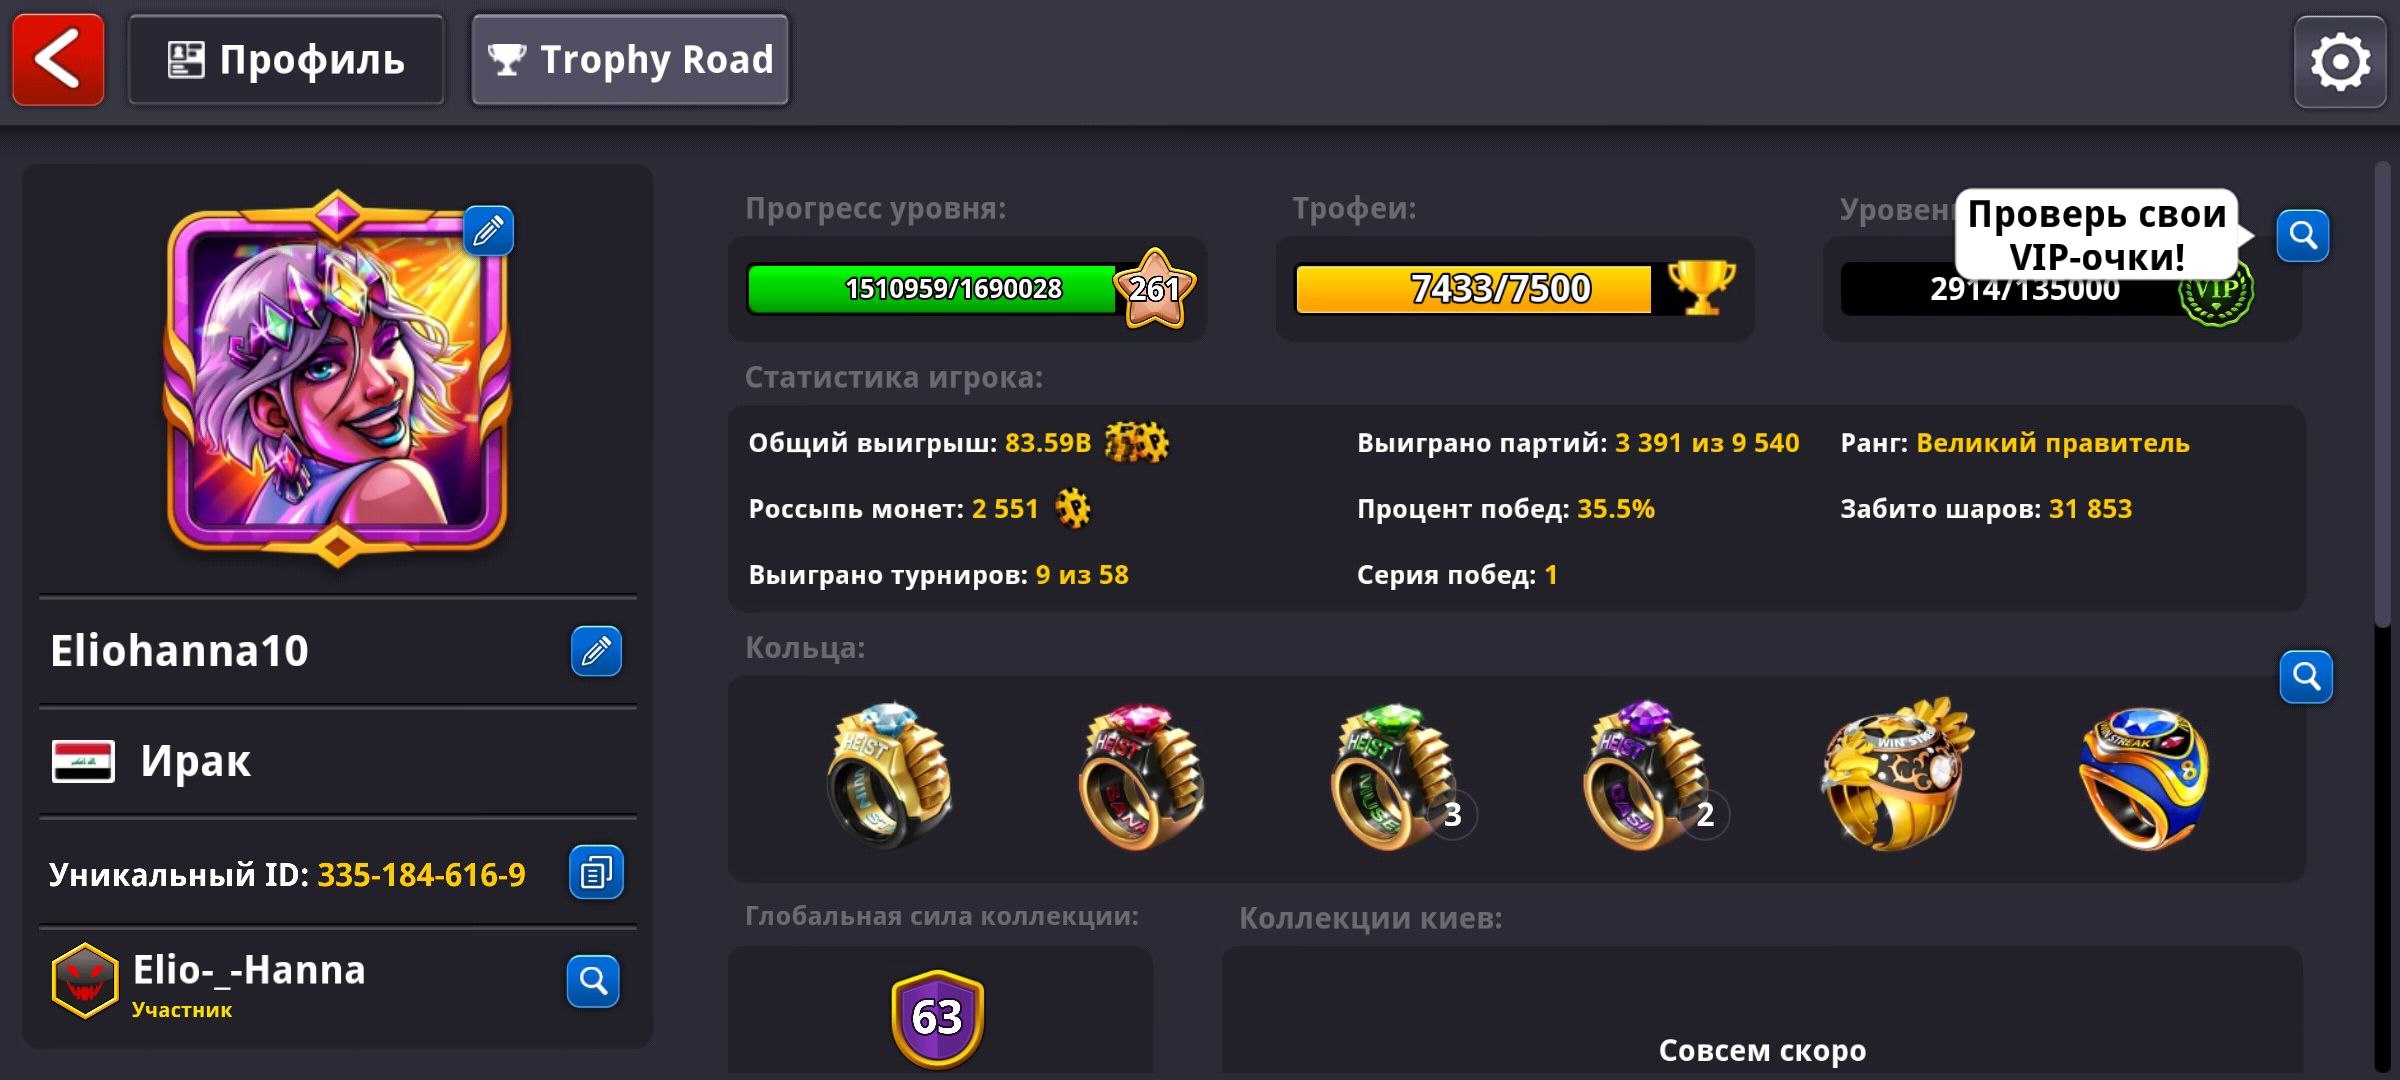Edit avatar with the pencil icon
The width and height of the screenshot is (2400, 1080).
click(x=488, y=231)
